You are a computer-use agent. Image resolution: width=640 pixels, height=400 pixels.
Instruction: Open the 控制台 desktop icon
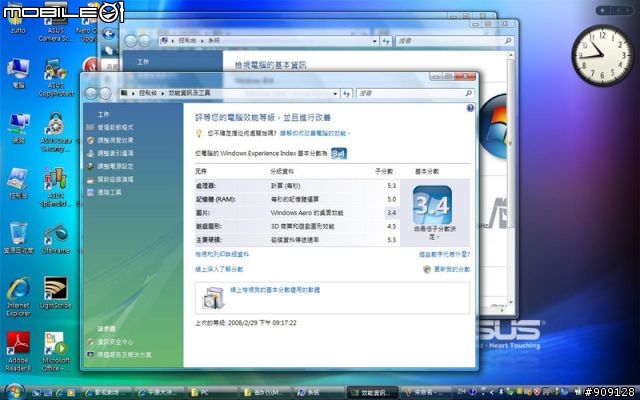click(x=18, y=184)
